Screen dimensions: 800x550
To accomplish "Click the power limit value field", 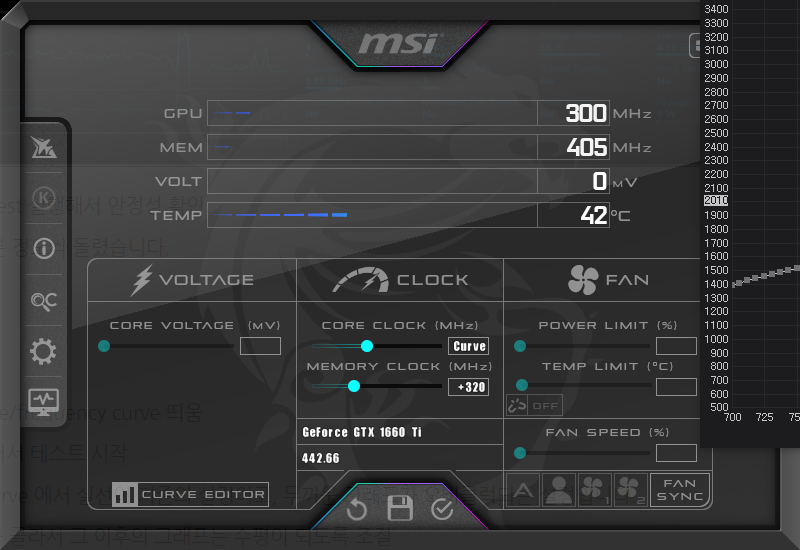I will (x=677, y=346).
